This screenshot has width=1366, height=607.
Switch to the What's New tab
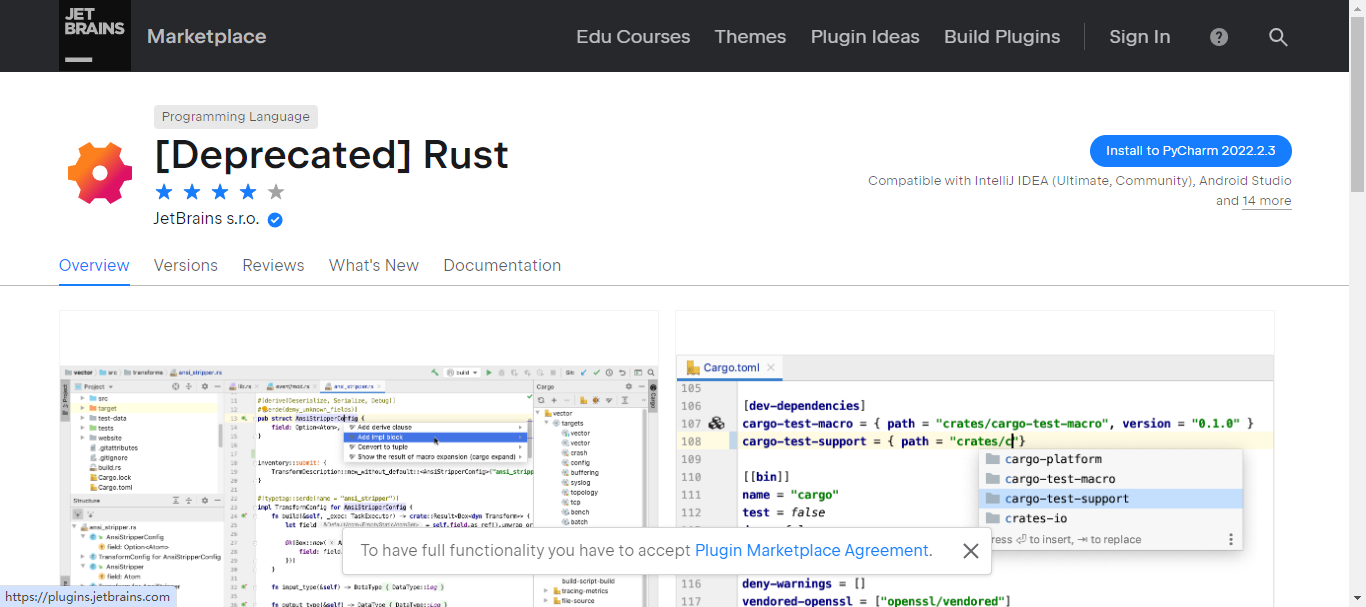point(374,266)
